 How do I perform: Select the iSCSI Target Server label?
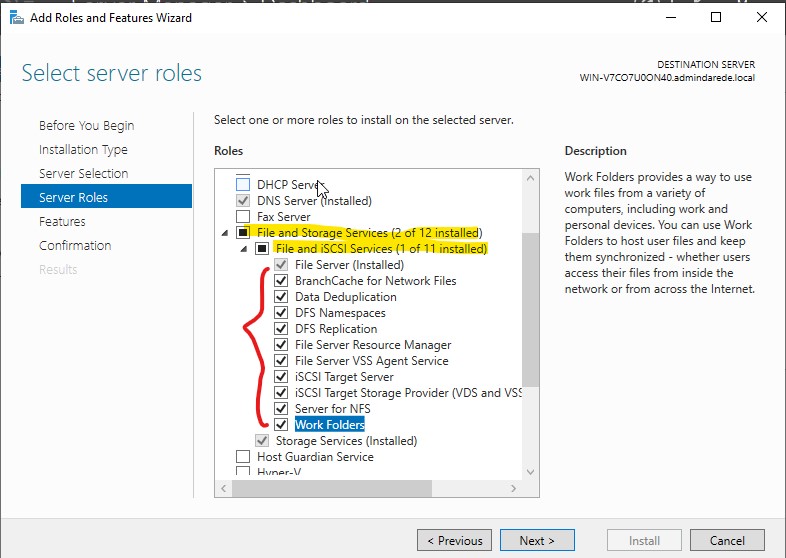(344, 377)
